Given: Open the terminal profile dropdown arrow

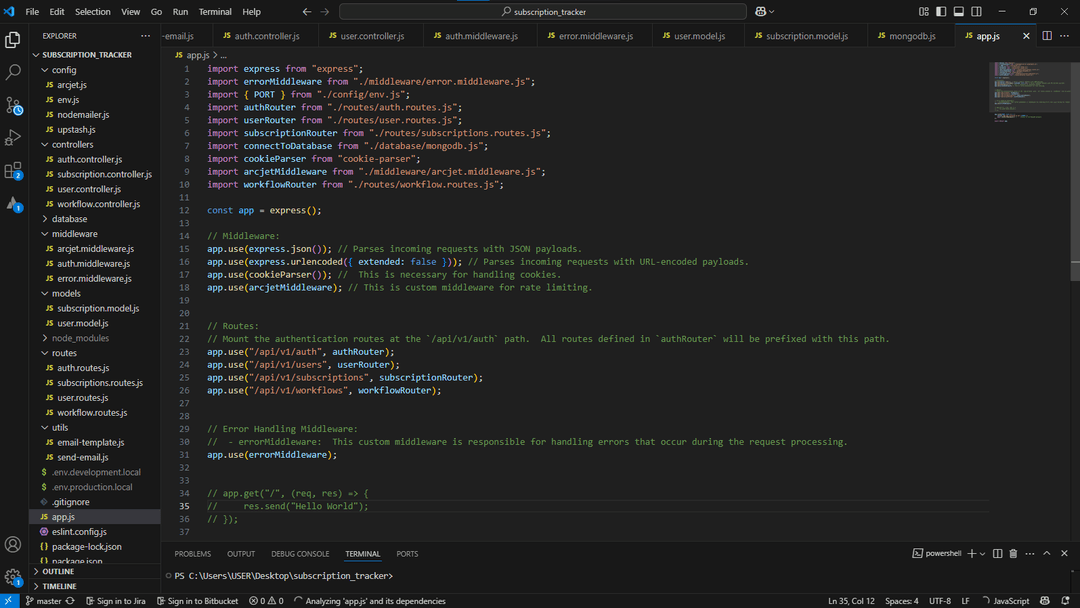Looking at the screenshot, I should point(982,553).
